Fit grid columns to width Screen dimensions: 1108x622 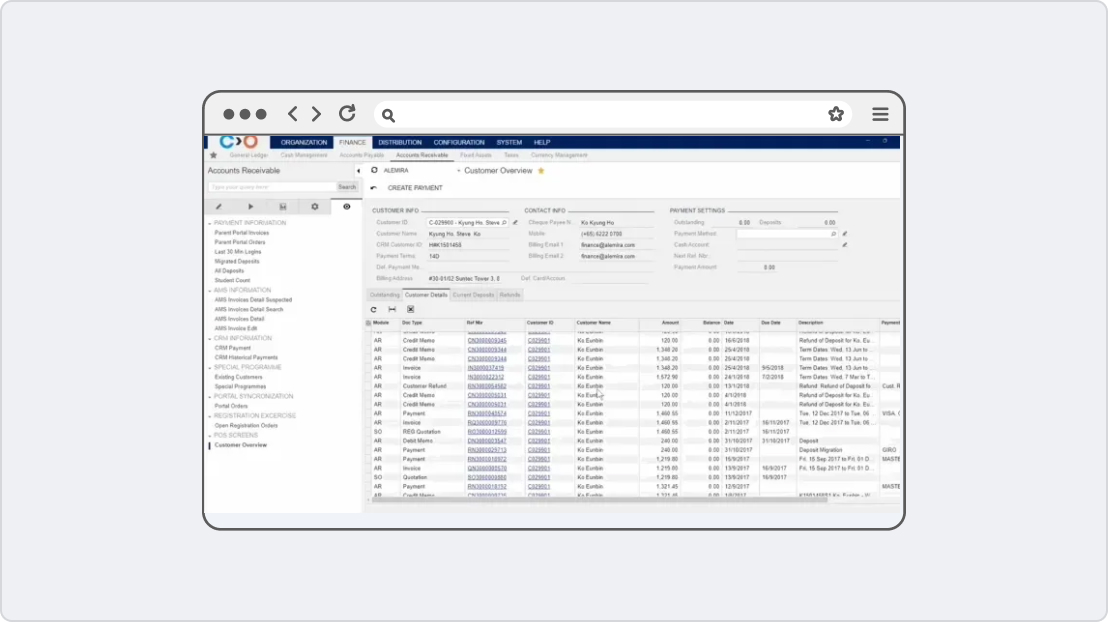[391, 309]
